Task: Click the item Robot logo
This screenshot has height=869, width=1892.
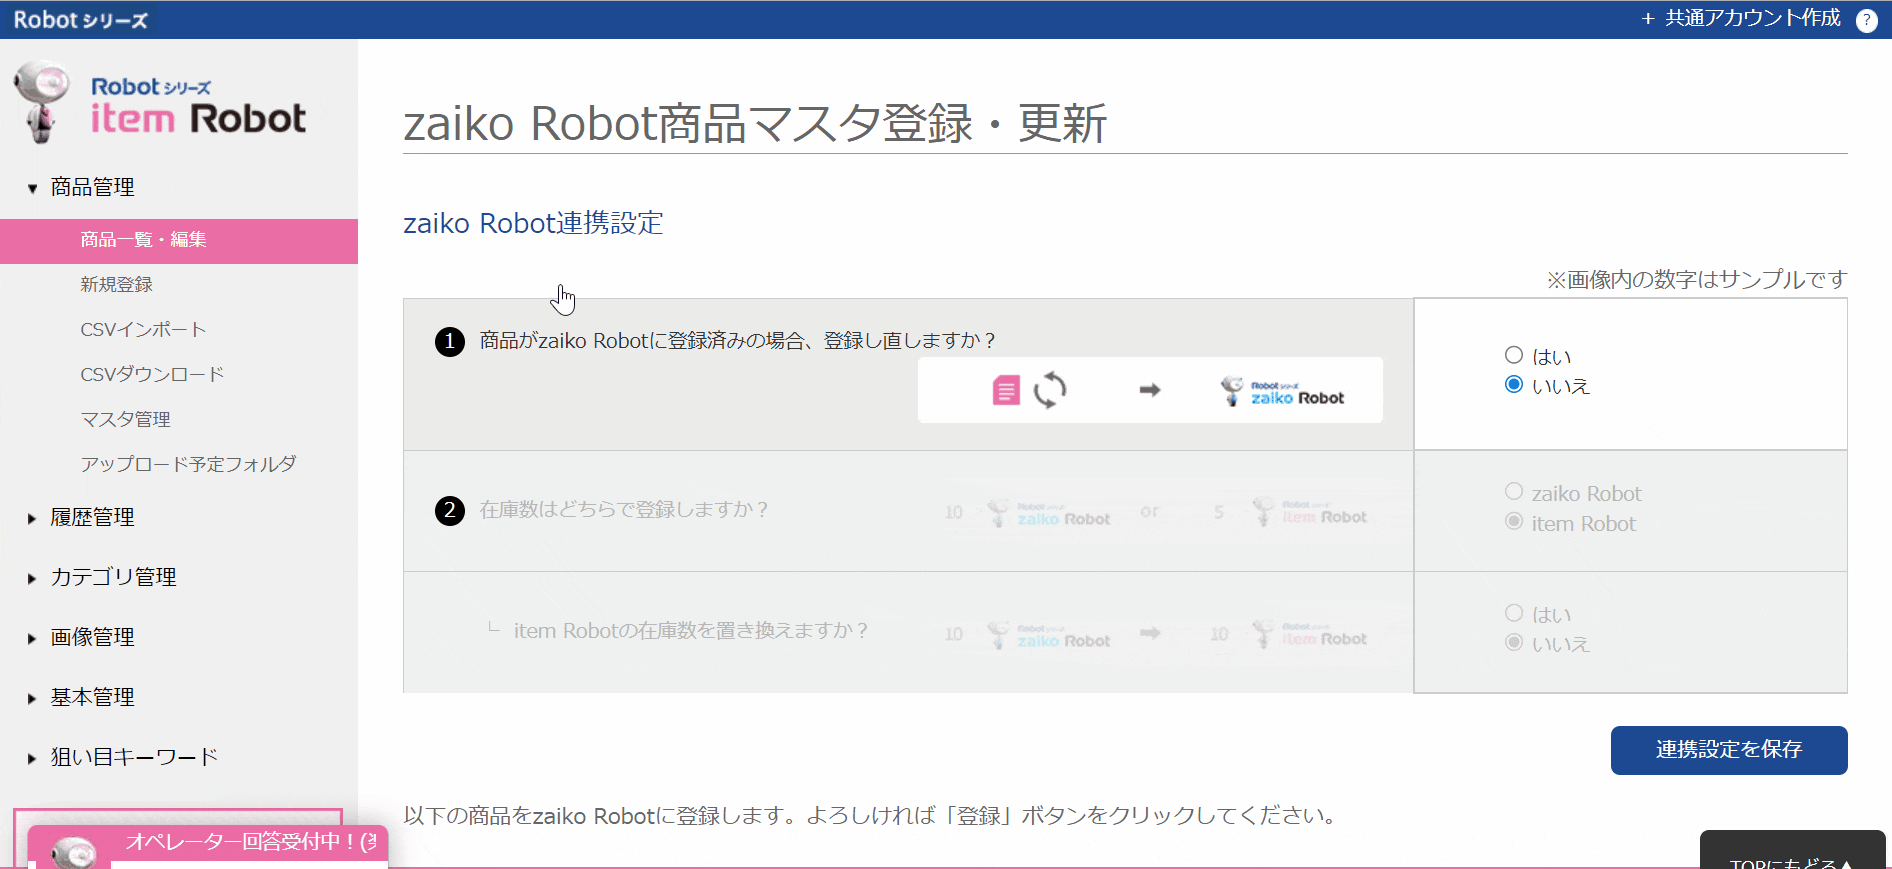Action: tap(160, 104)
